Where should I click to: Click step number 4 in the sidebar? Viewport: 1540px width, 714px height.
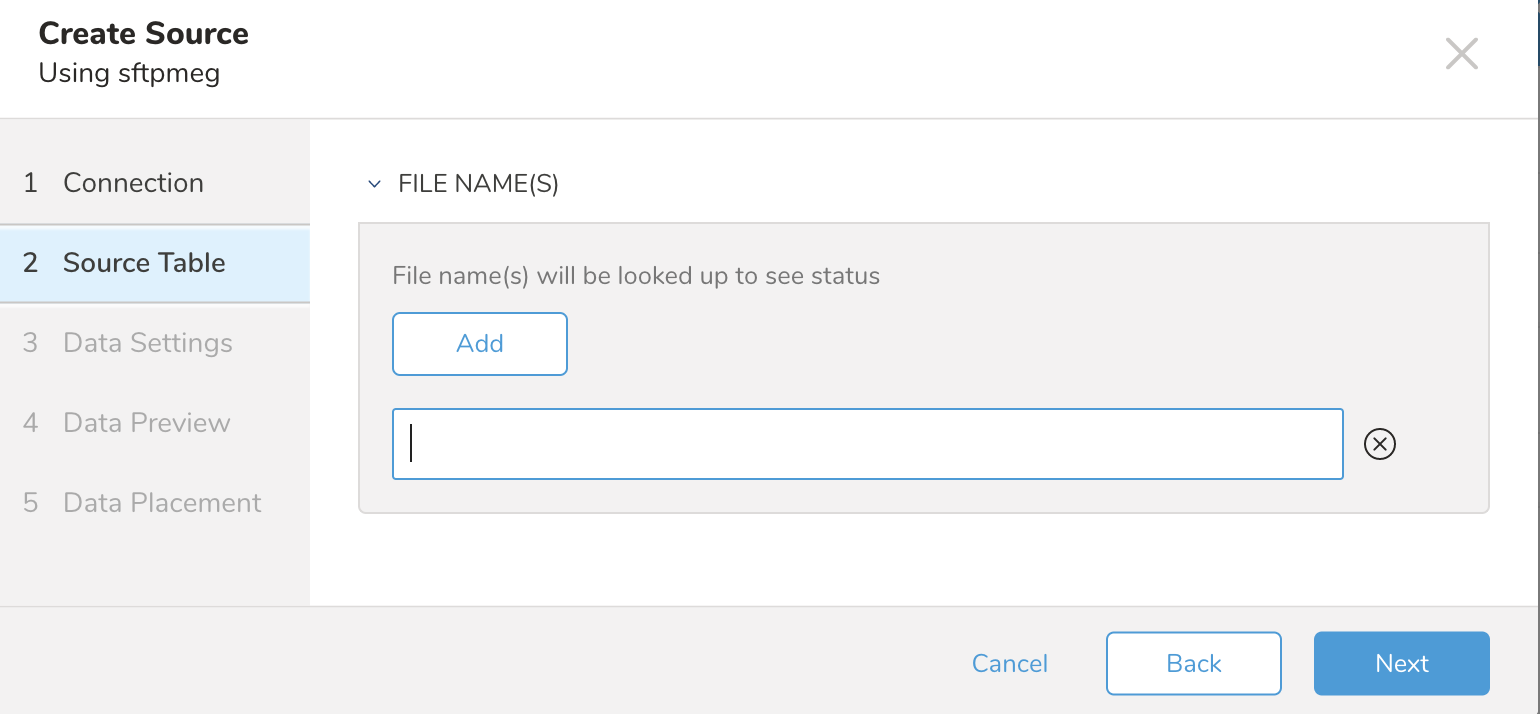tap(31, 423)
